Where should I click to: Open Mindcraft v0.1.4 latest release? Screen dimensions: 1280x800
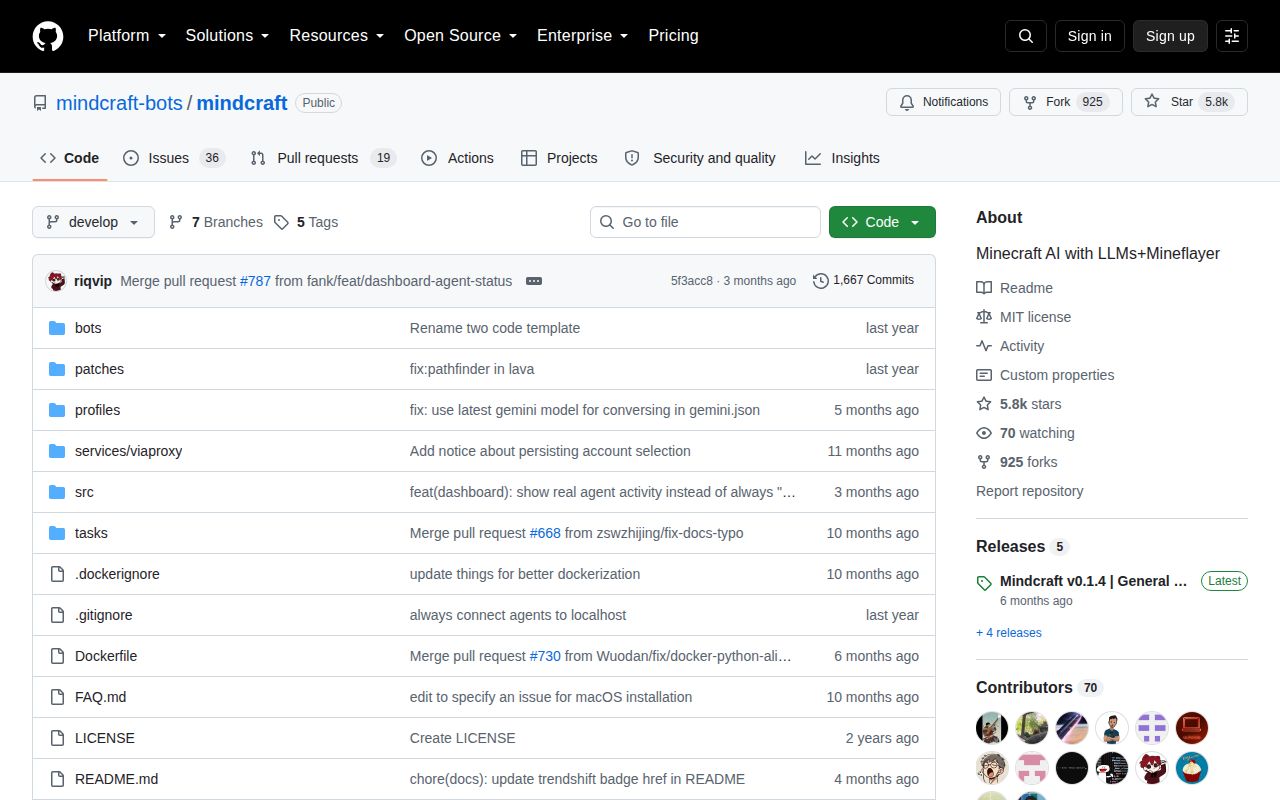[1094, 581]
